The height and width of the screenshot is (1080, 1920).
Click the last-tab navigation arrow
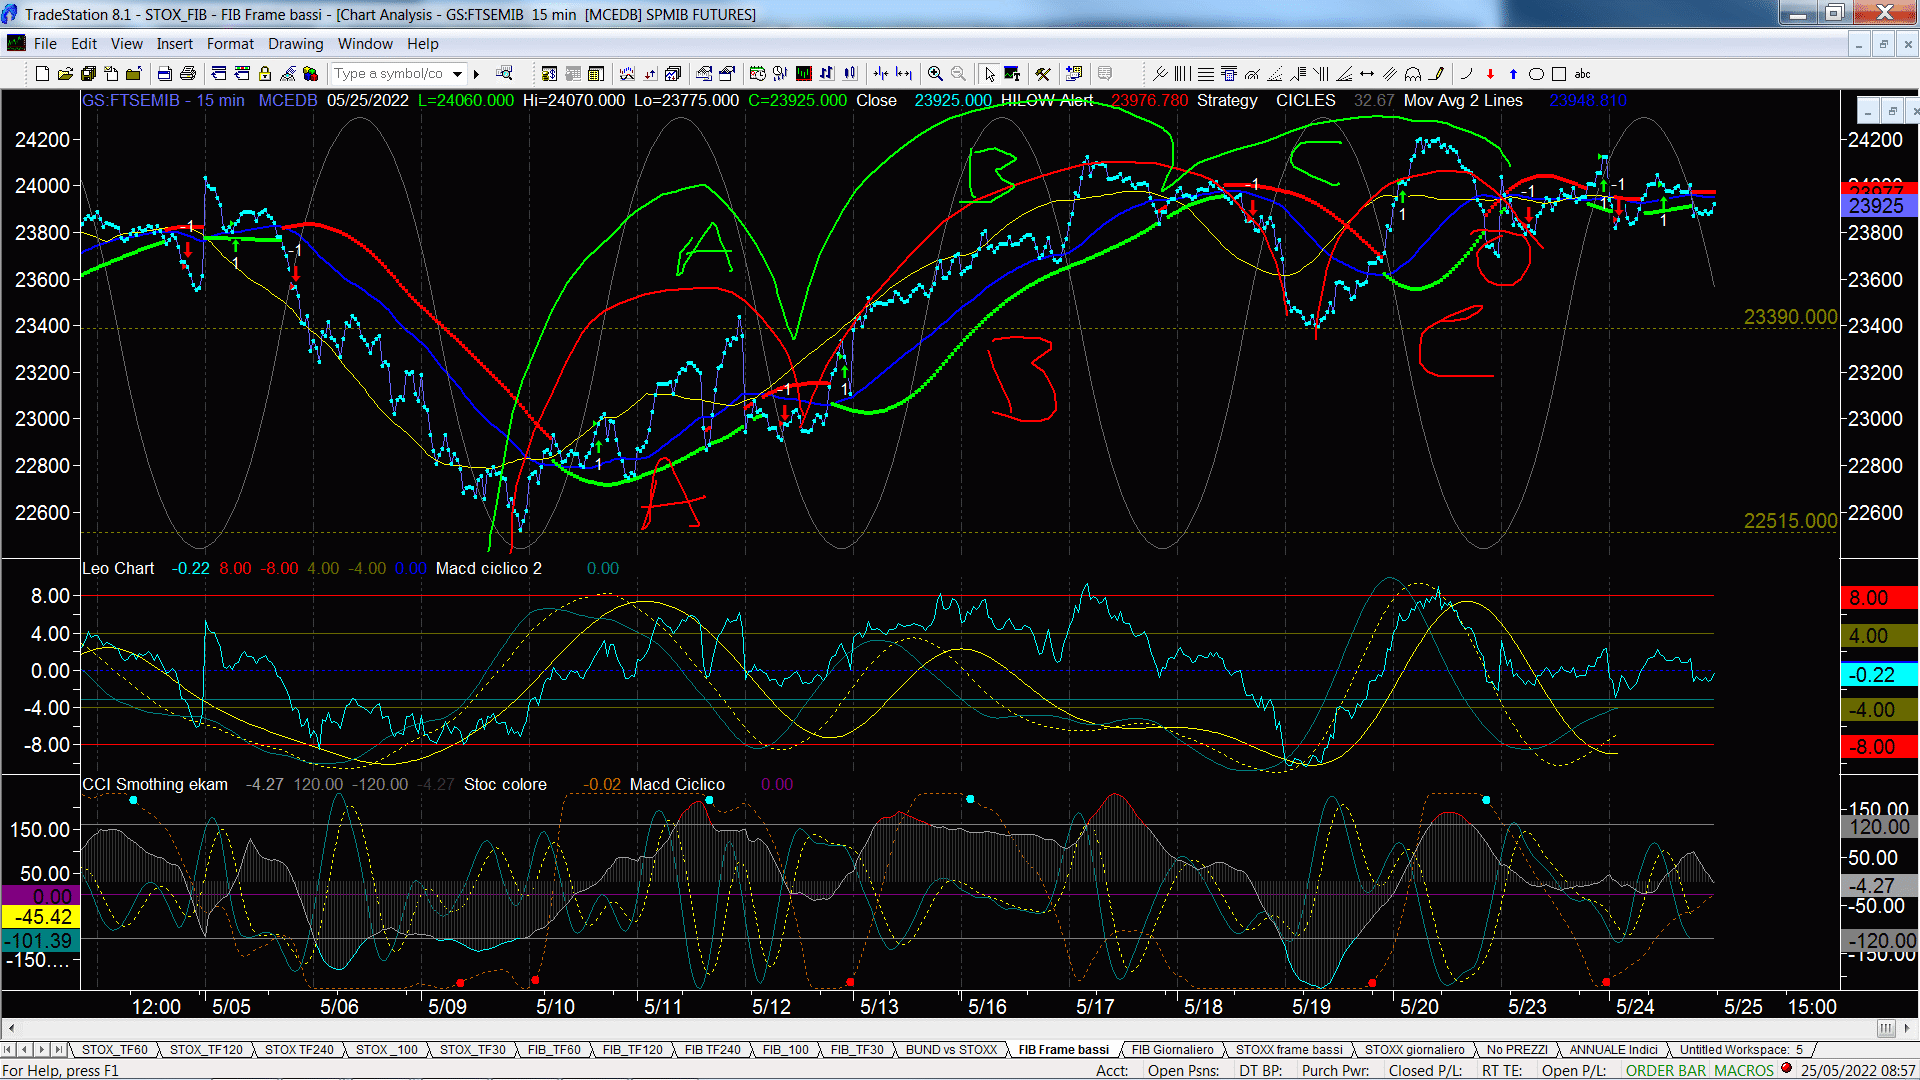click(58, 1050)
